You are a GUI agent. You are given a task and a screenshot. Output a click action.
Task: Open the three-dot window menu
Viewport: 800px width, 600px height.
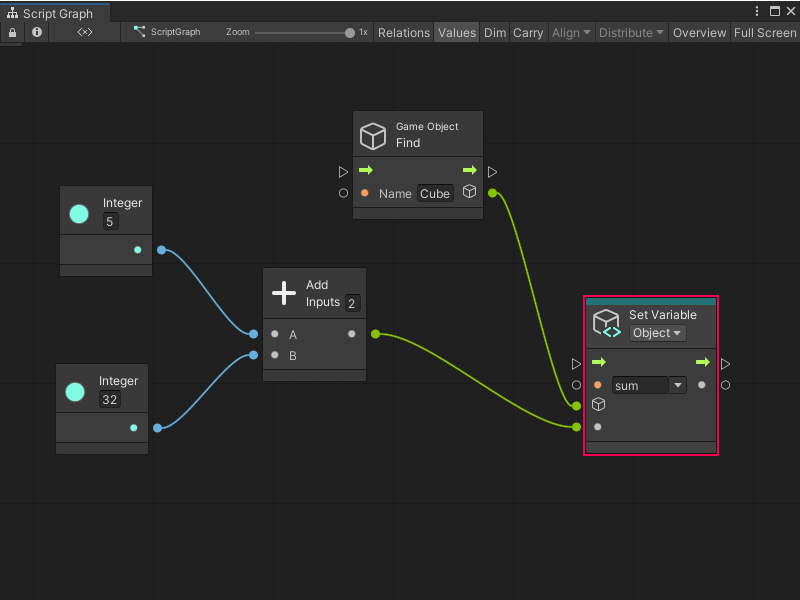757,10
